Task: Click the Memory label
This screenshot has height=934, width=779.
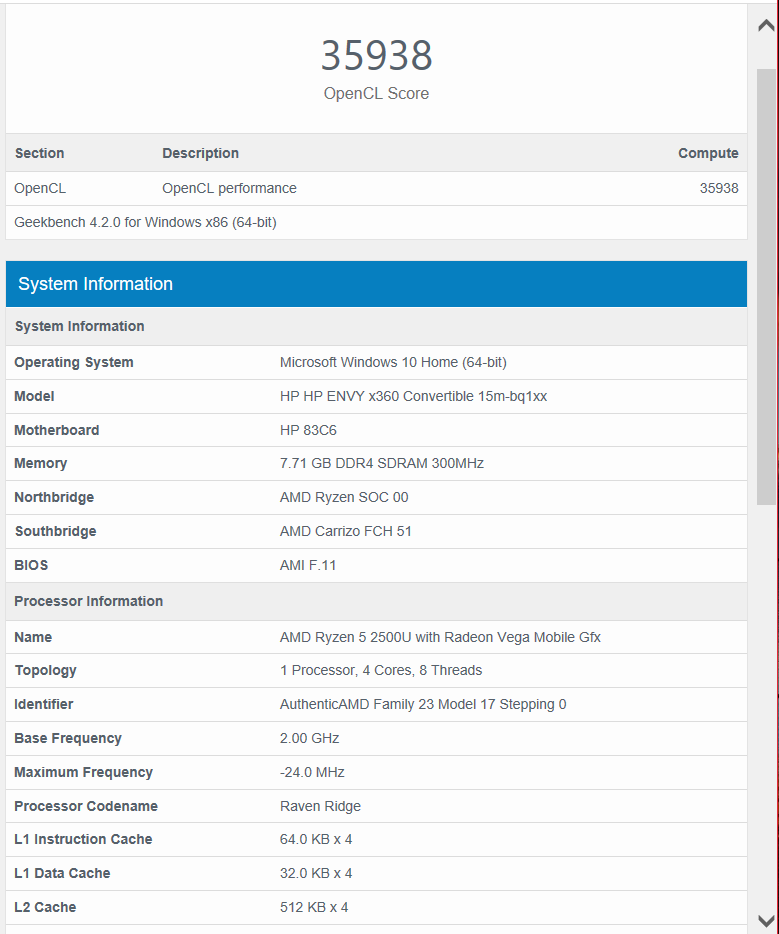Action: pyautogui.click(x=40, y=463)
